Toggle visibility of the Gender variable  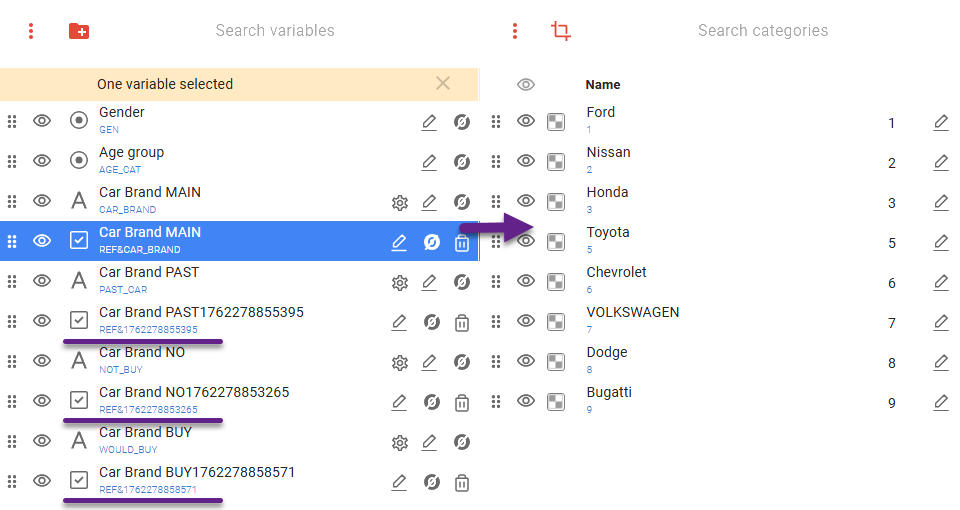pos(42,121)
